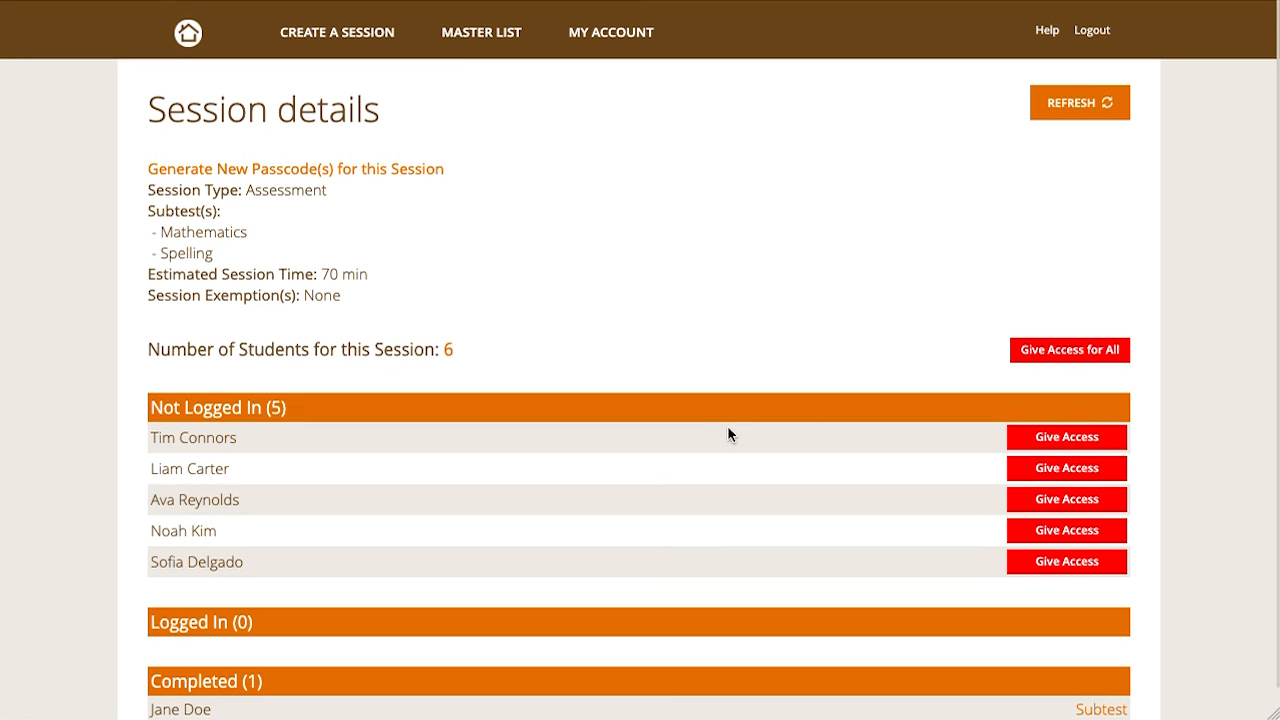The height and width of the screenshot is (720, 1280).
Task: Click the Refresh button
Action: (x=1079, y=103)
